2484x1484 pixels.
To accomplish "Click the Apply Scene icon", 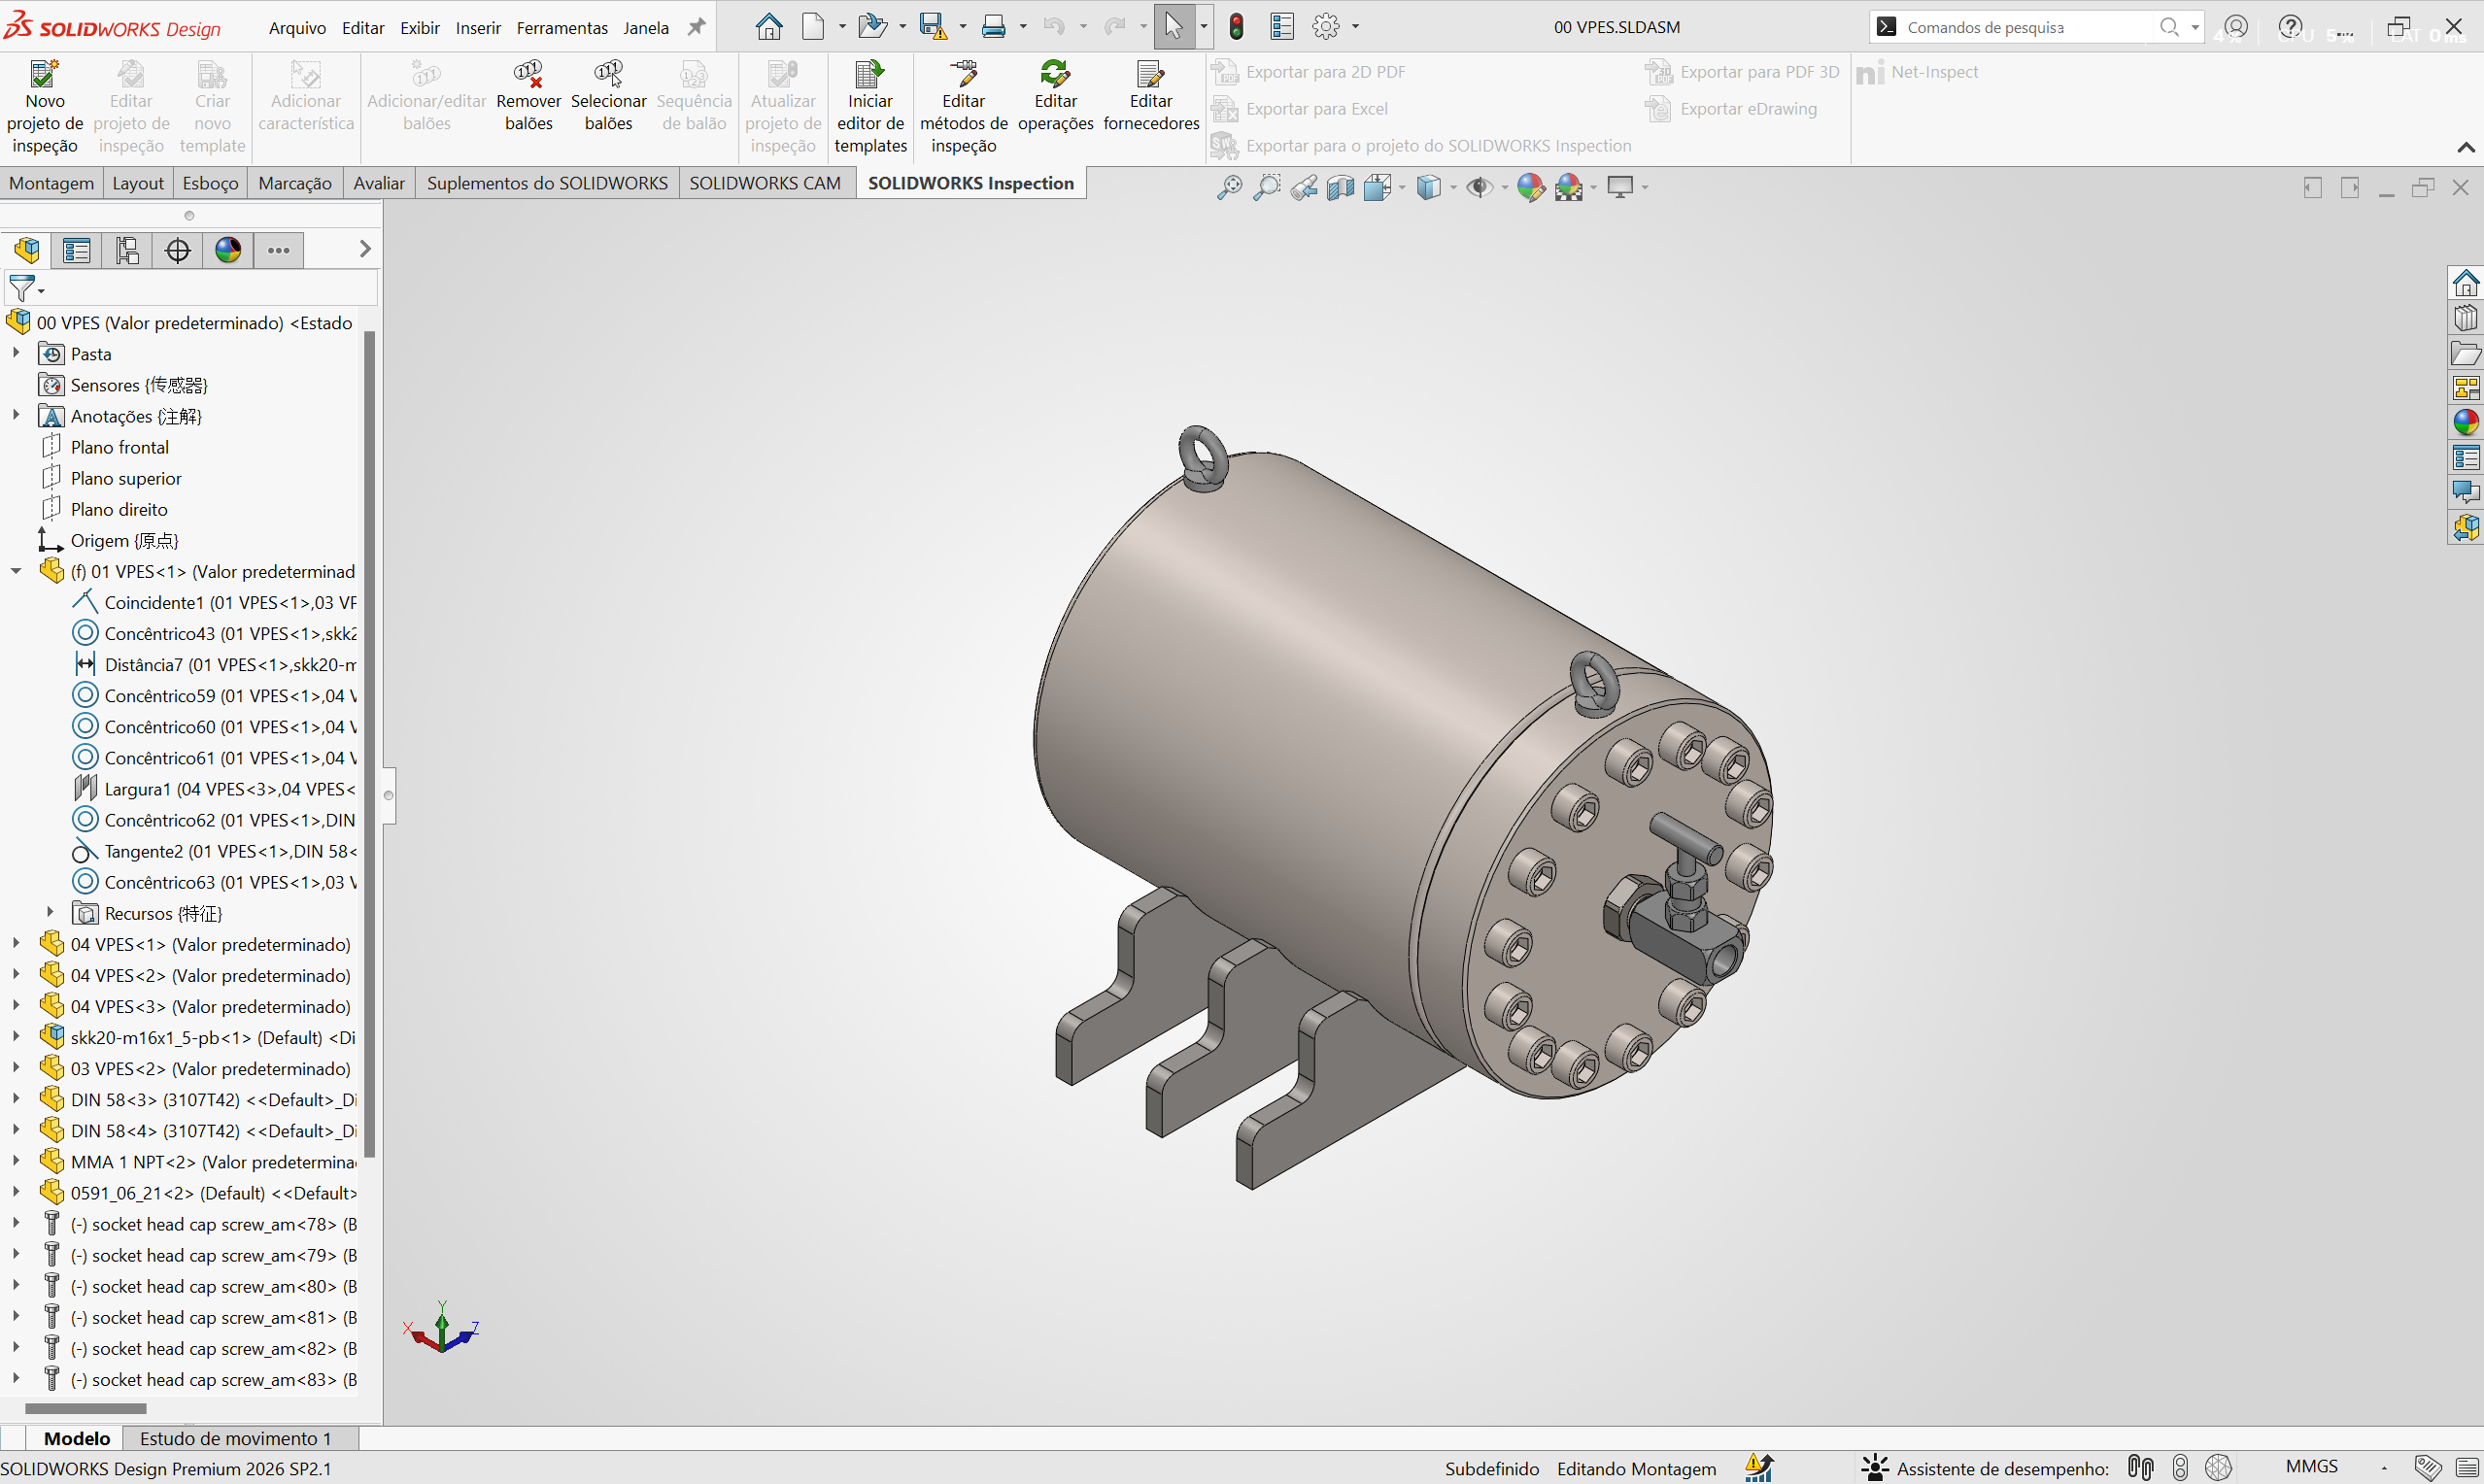I will (x=1569, y=187).
